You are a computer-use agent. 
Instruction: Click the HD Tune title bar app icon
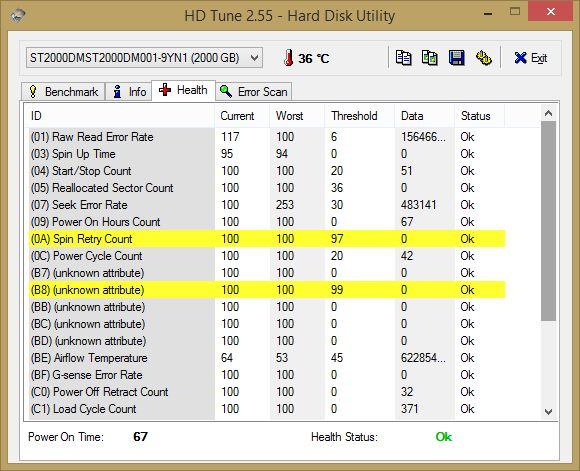point(17,16)
